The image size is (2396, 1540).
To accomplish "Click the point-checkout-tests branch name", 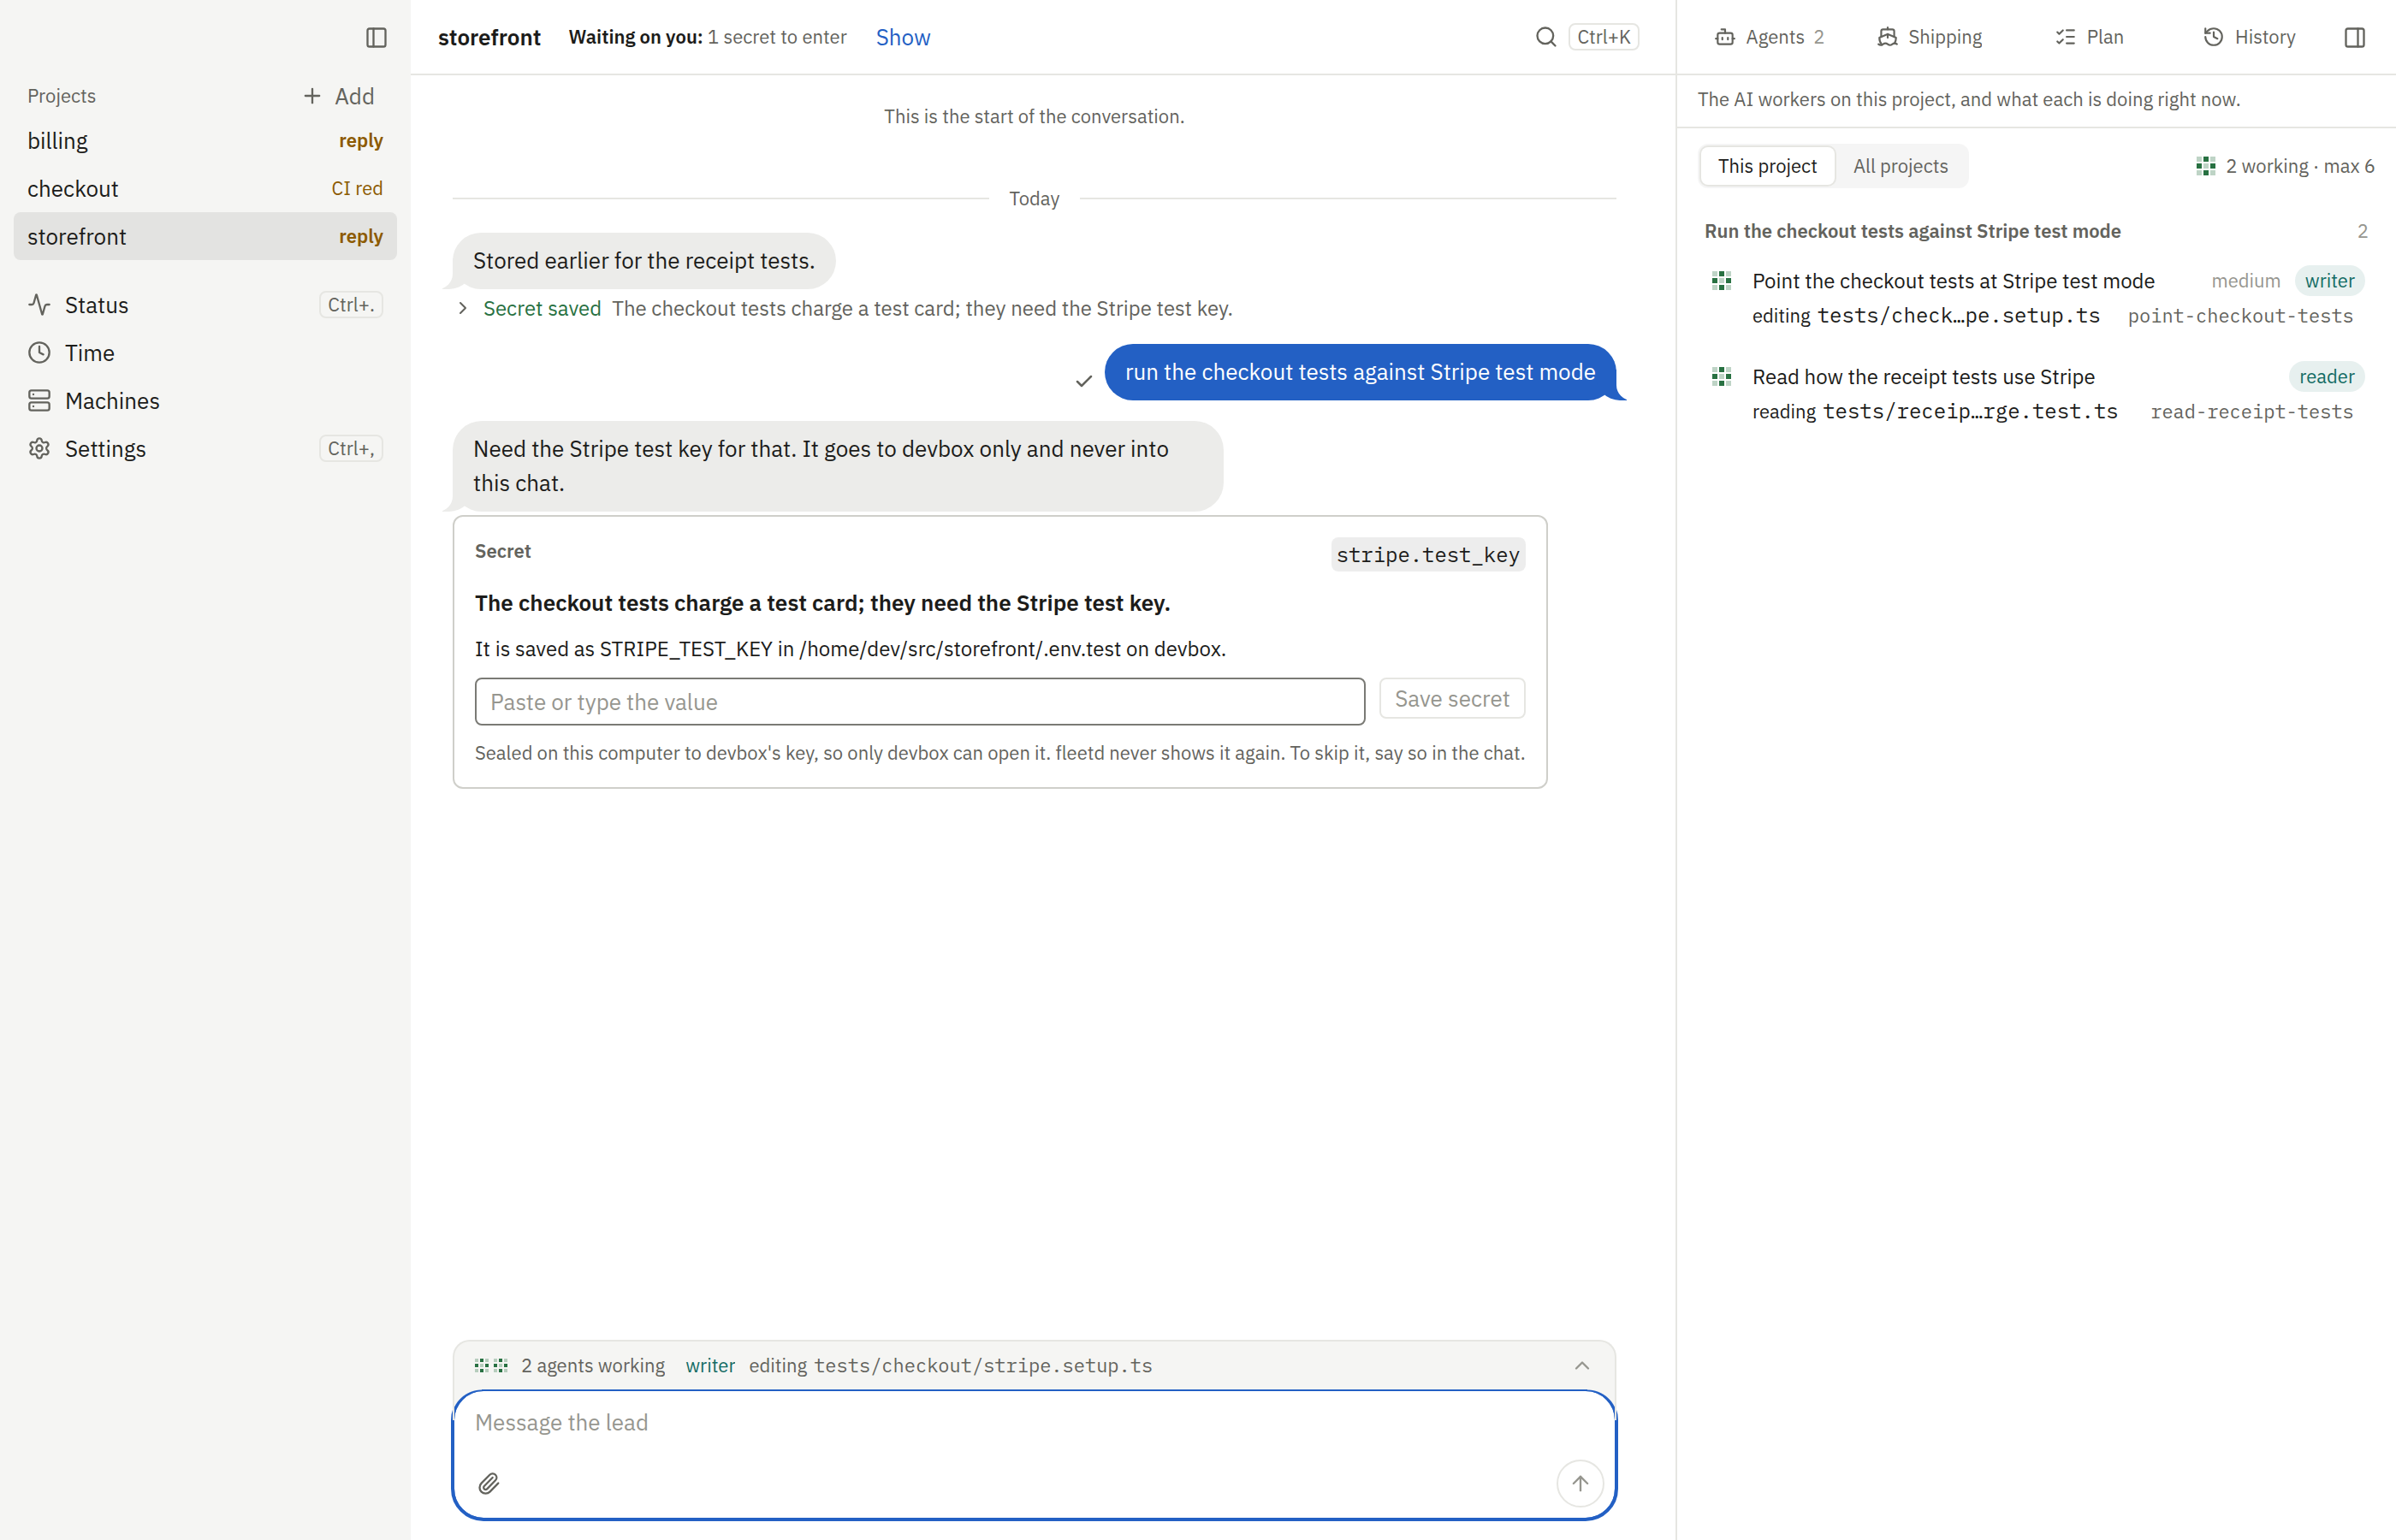I will [x=2240, y=316].
